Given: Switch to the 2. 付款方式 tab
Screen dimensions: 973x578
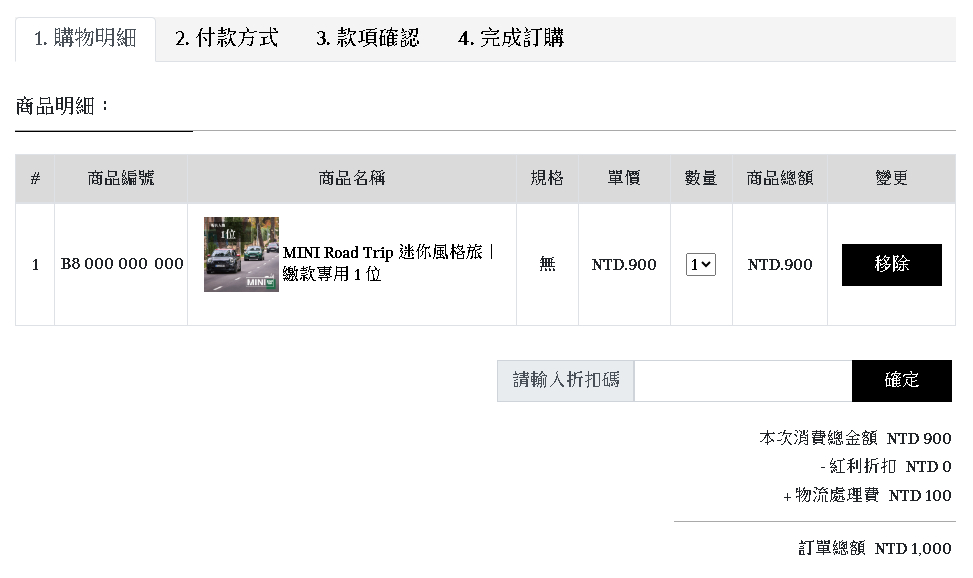Looking at the screenshot, I should coord(226,39).
